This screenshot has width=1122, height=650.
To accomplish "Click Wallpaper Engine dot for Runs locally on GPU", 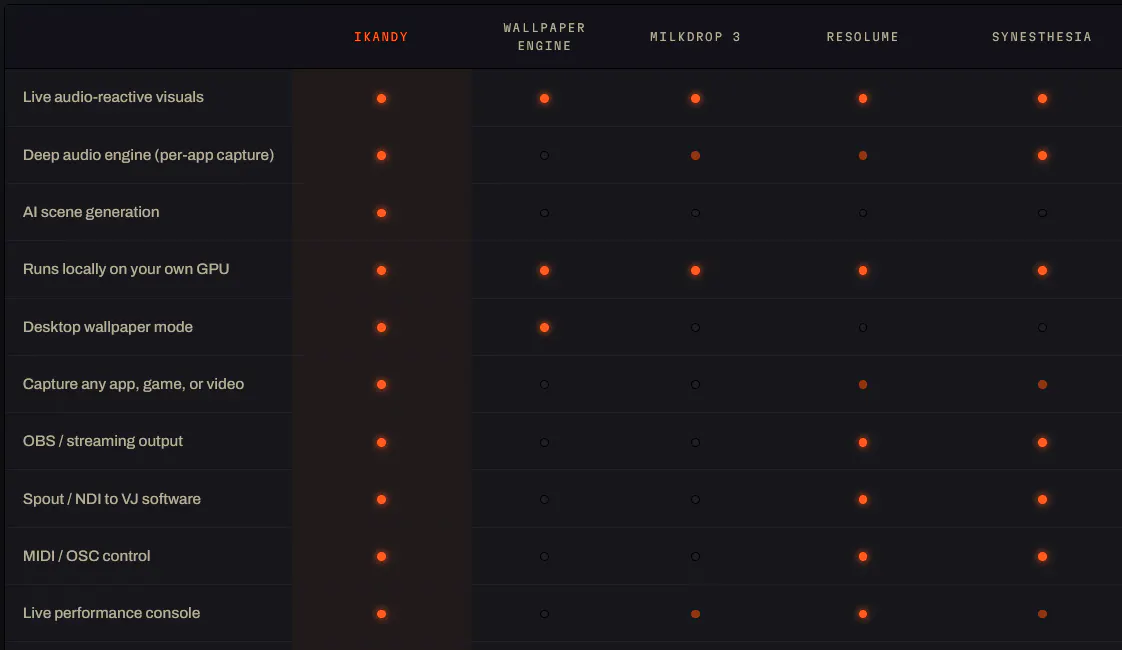I will coord(545,270).
